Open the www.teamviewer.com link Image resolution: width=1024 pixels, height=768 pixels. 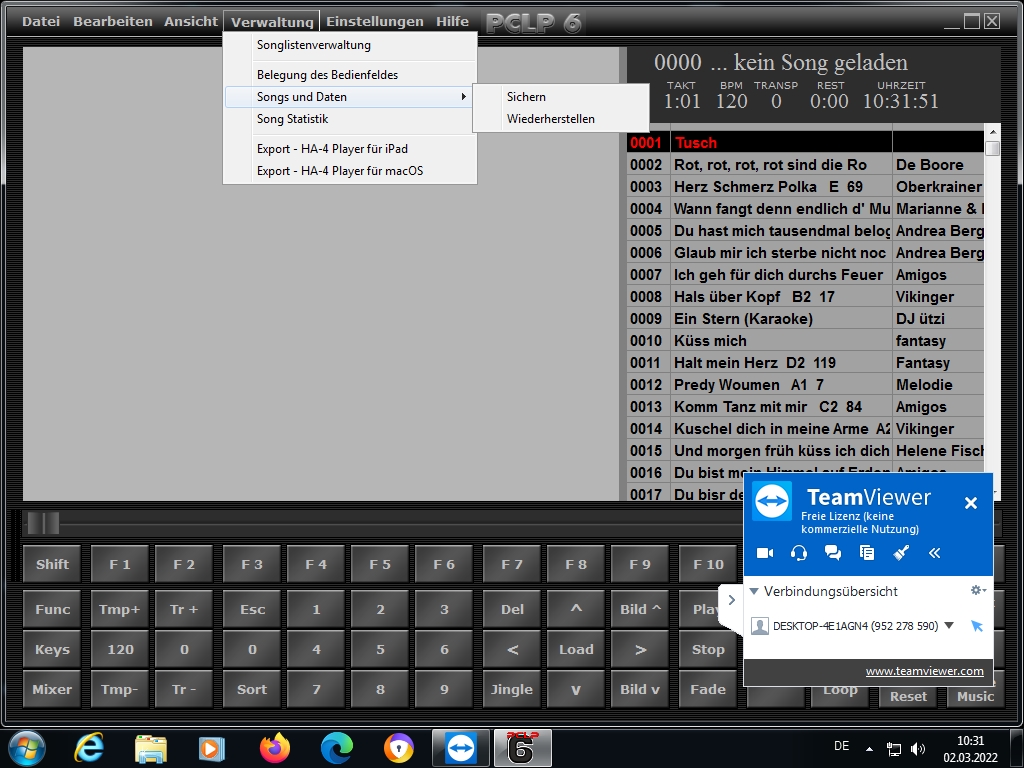[924, 671]
